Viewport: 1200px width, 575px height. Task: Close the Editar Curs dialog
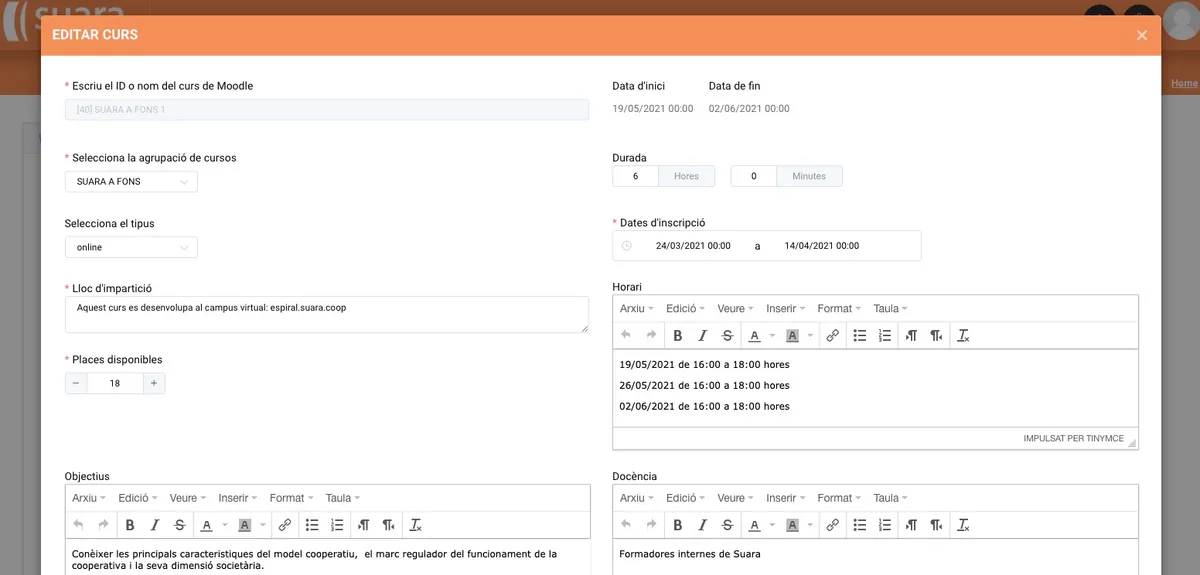(x=1142, y=35)
